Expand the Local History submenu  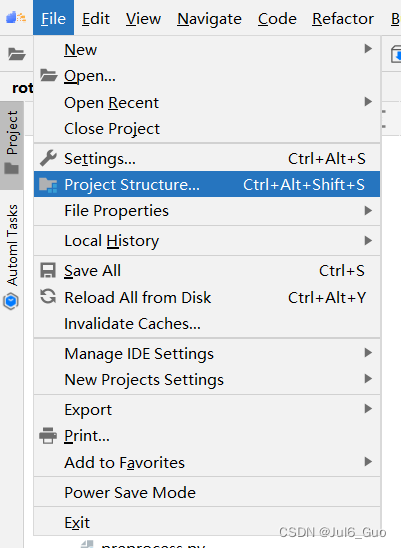click(207, 240)
